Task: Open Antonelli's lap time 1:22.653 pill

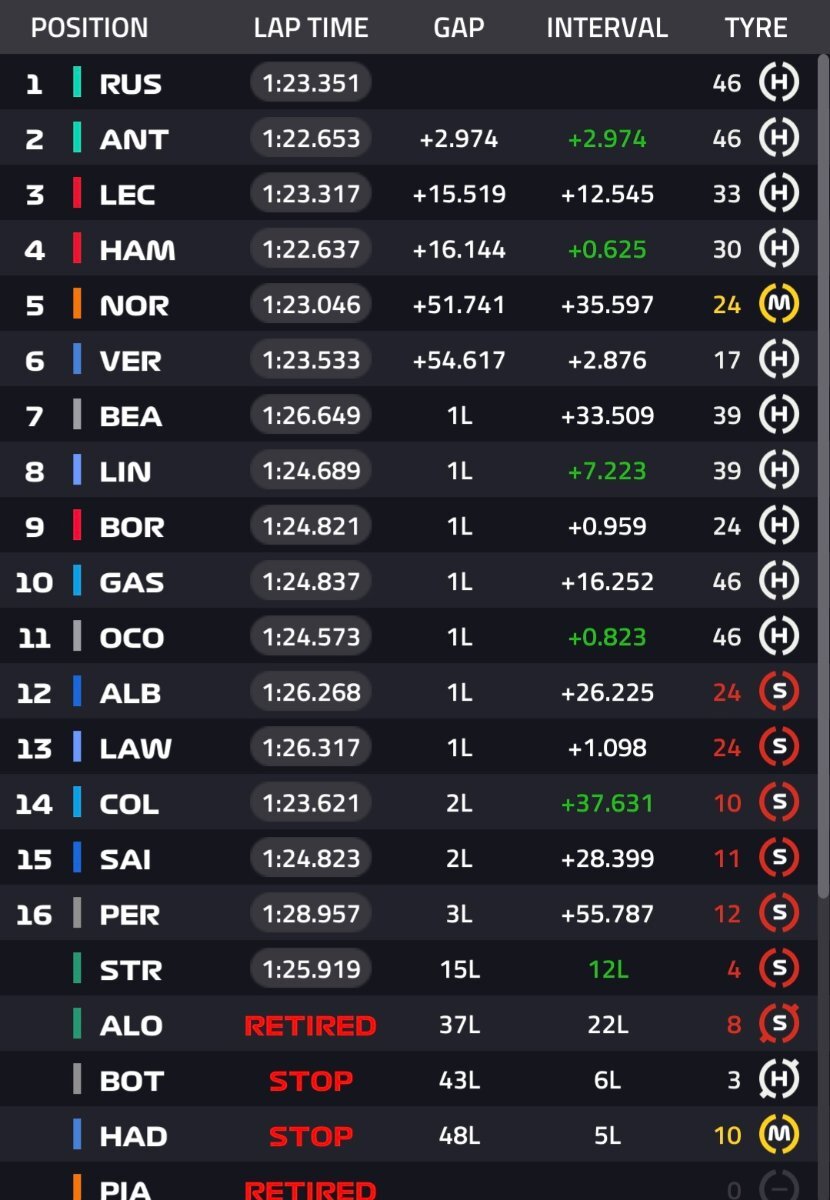Action: click(311, 138)
